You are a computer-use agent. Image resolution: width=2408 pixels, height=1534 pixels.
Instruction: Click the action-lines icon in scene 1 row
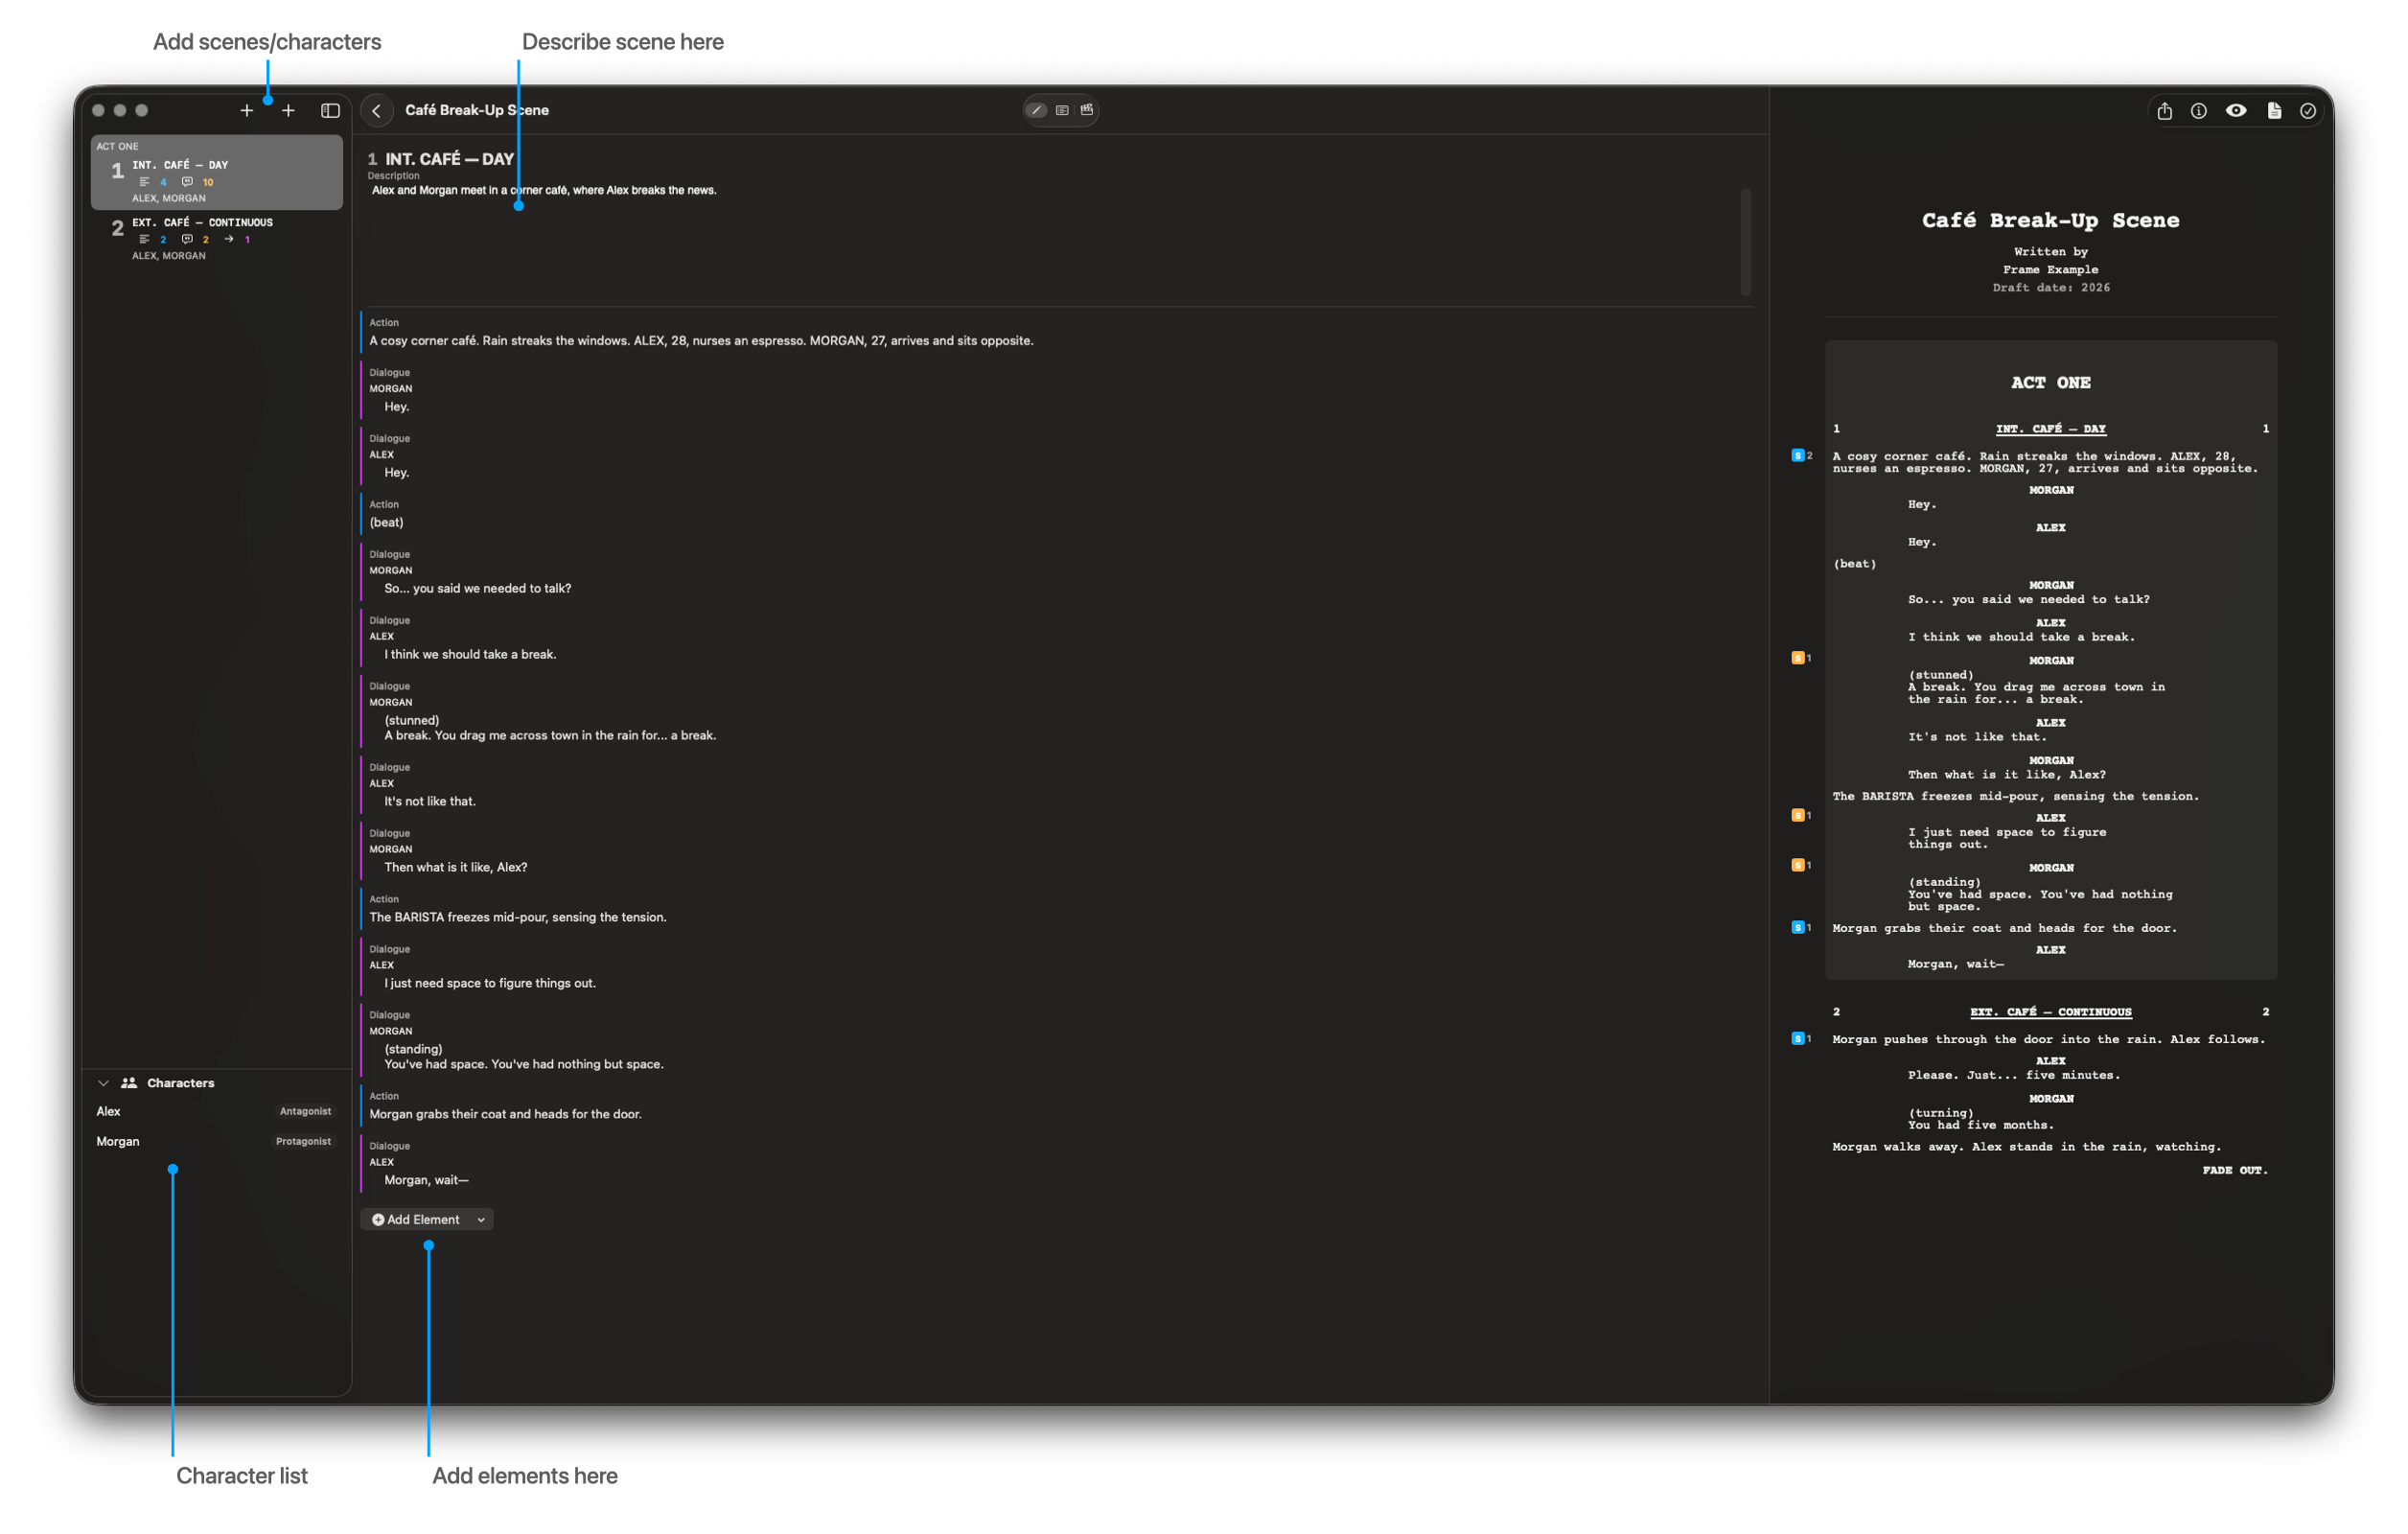tap(144, 182)
